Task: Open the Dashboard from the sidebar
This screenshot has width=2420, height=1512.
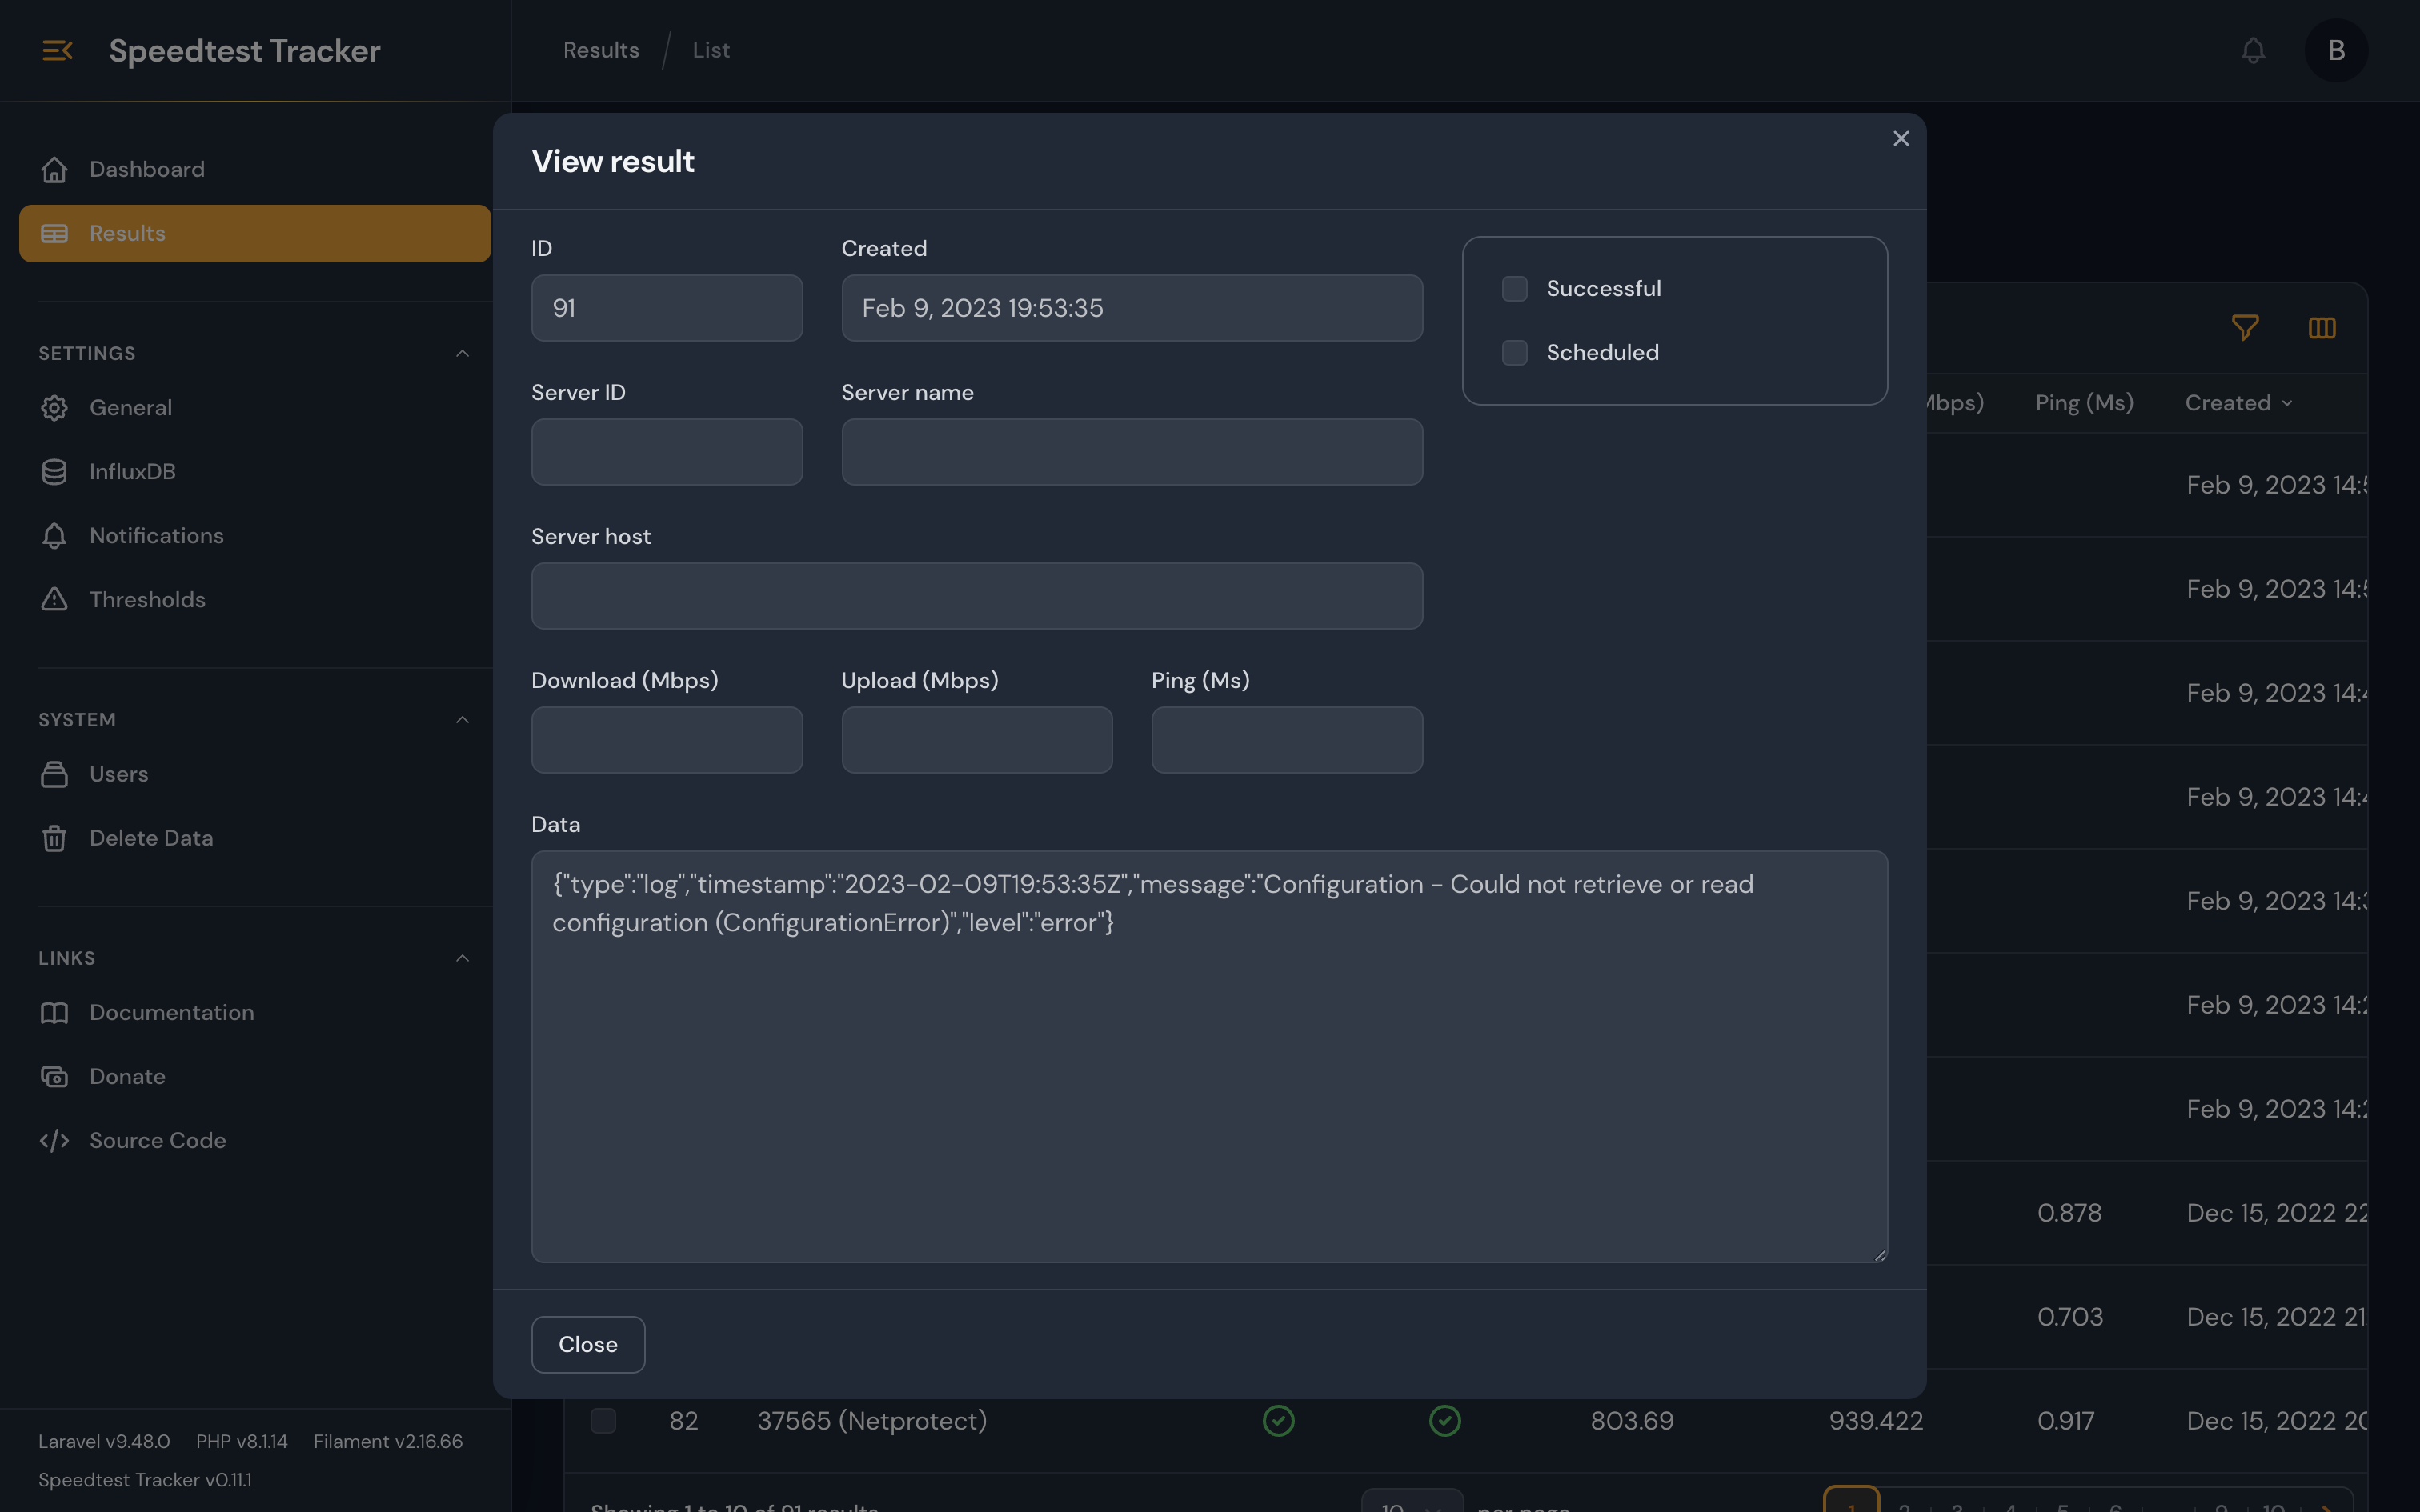Action: tap(147, 168)
